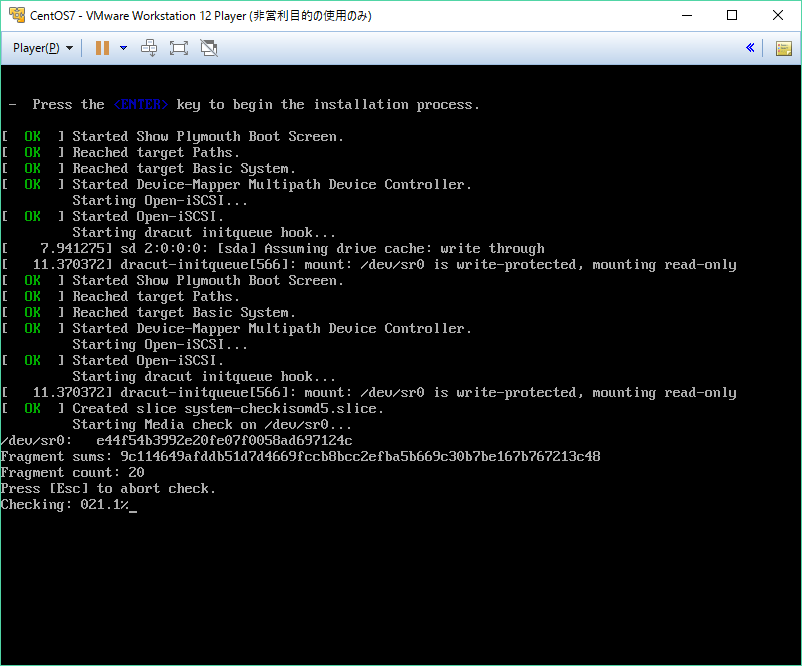This screenshot has height=666, width=802.
Task: Open the message log notes icon
Action: click(x=784, y=49)
